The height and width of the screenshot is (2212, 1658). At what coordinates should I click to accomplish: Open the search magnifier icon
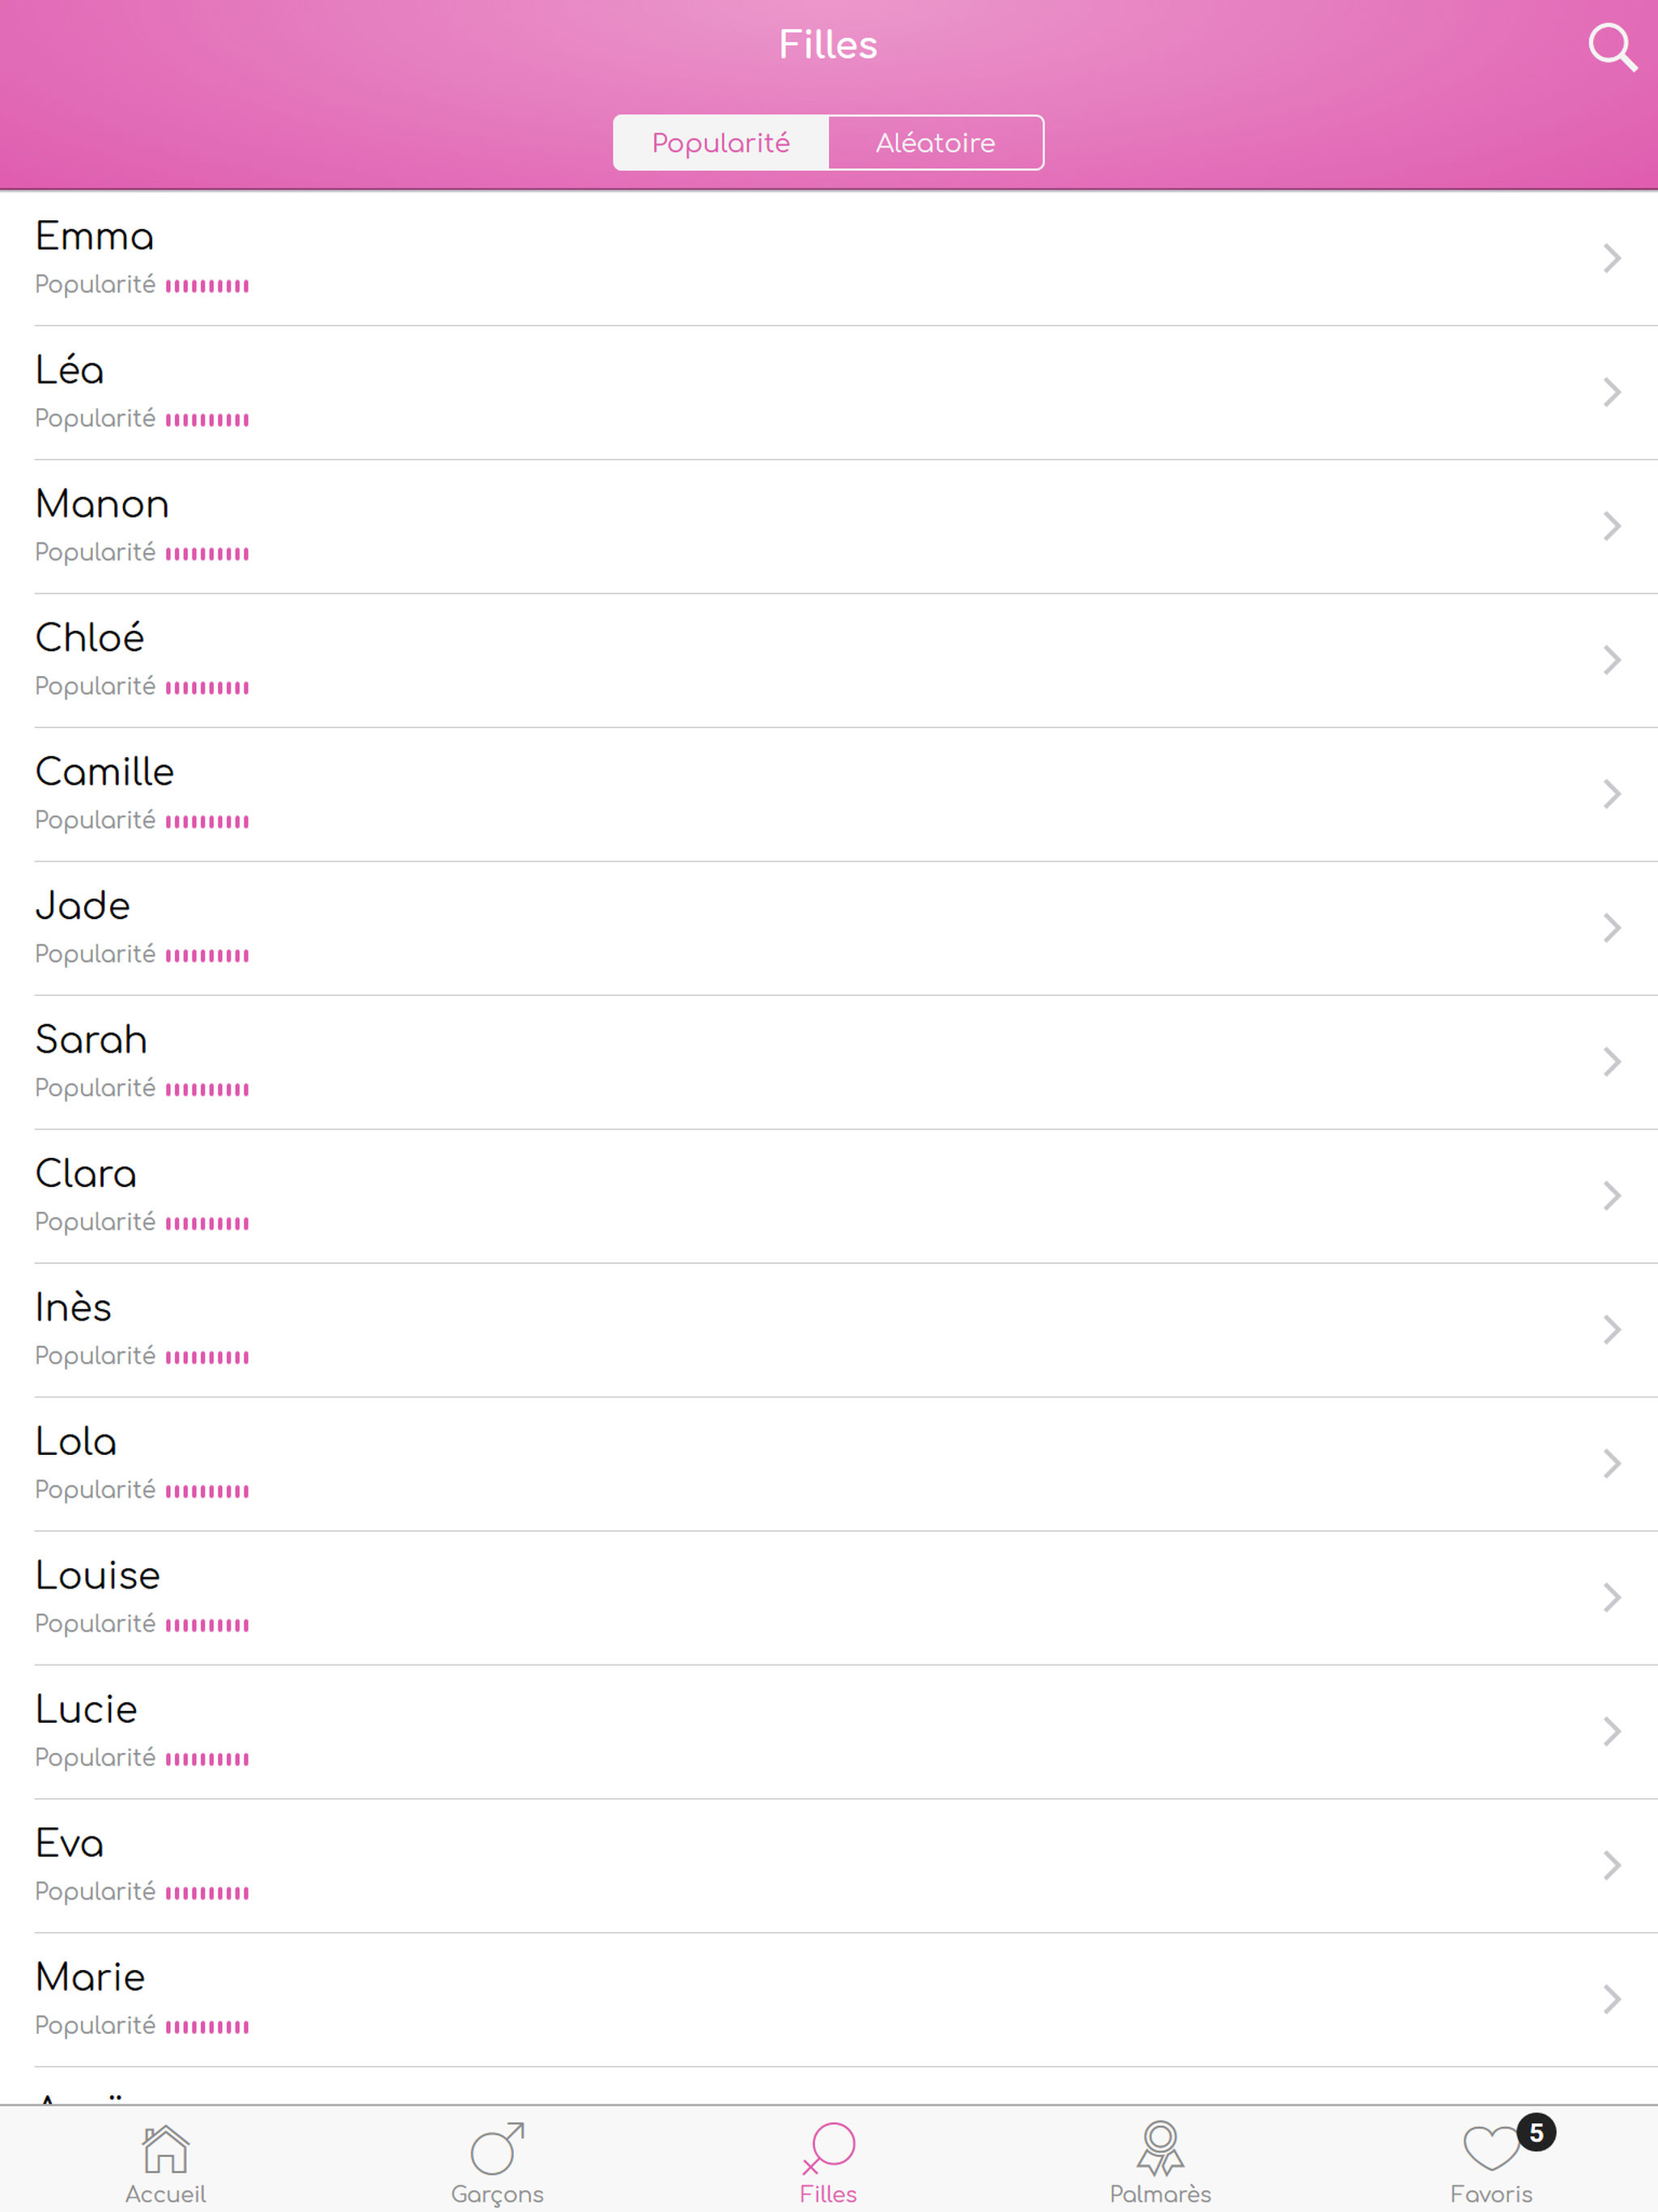coord(1612,47)
